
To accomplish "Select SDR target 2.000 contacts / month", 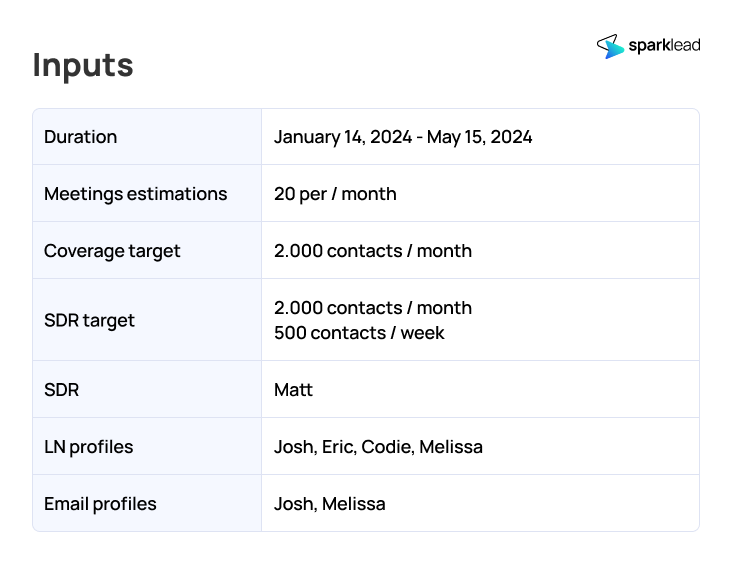I will 373,308.
